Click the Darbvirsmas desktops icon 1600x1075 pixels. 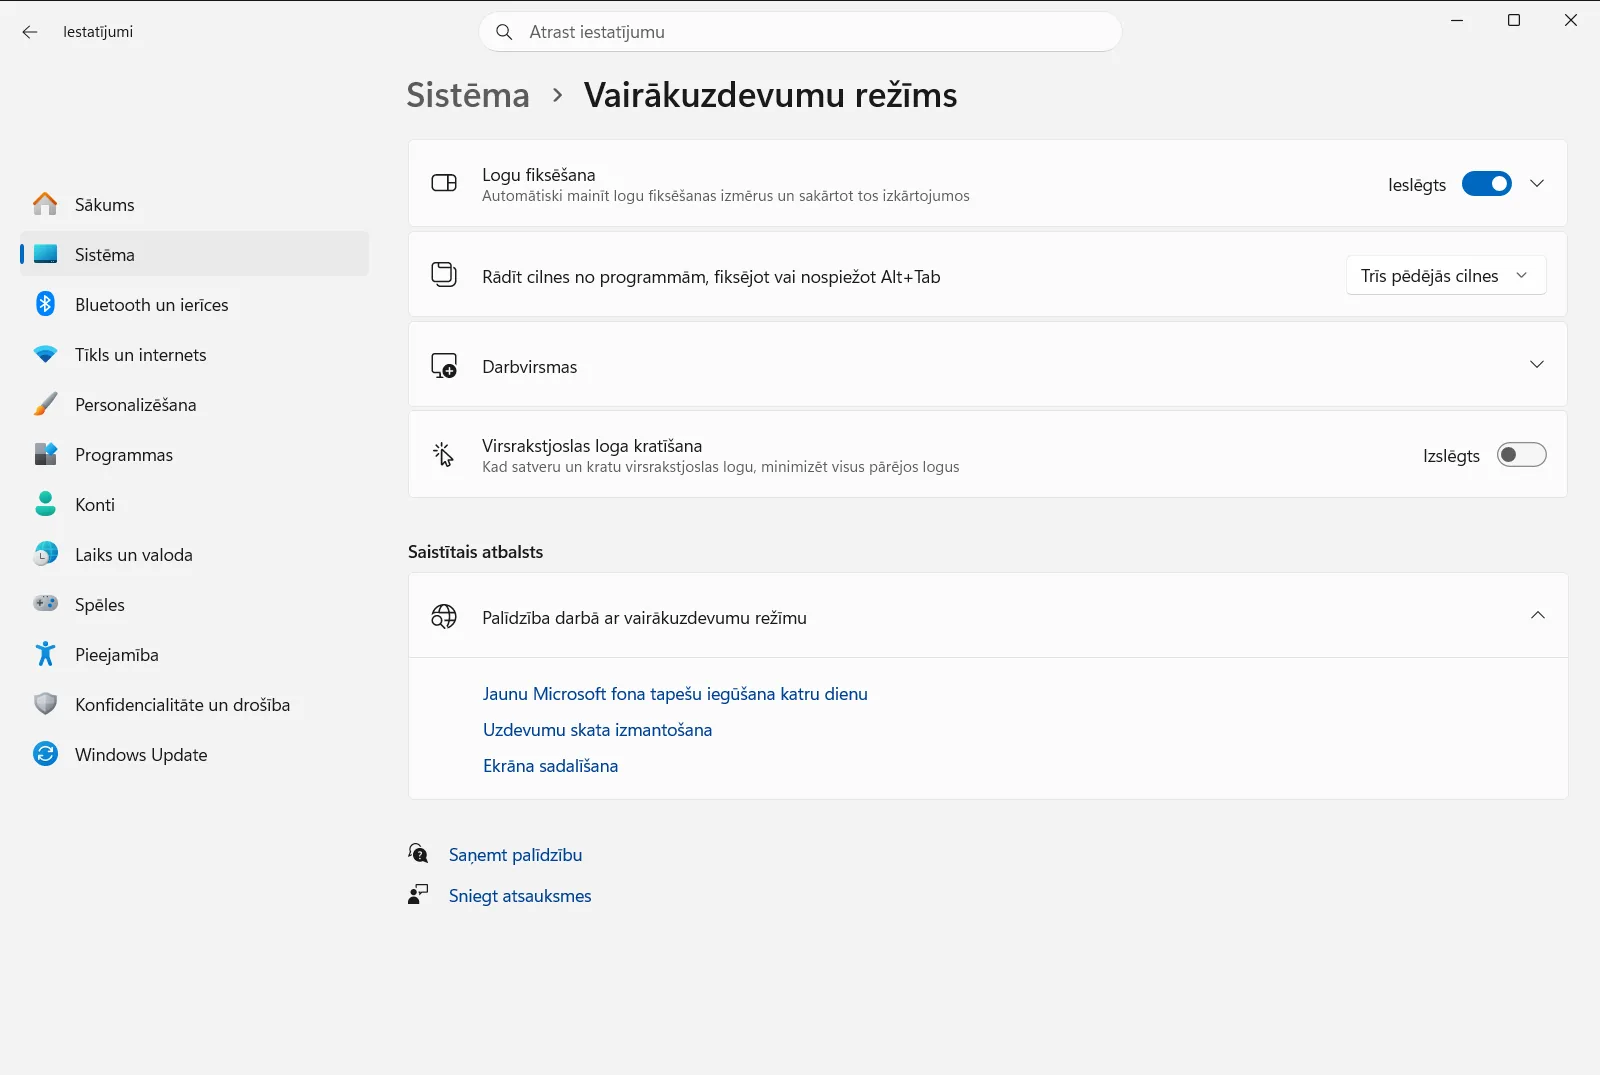[x=444, y=366]
